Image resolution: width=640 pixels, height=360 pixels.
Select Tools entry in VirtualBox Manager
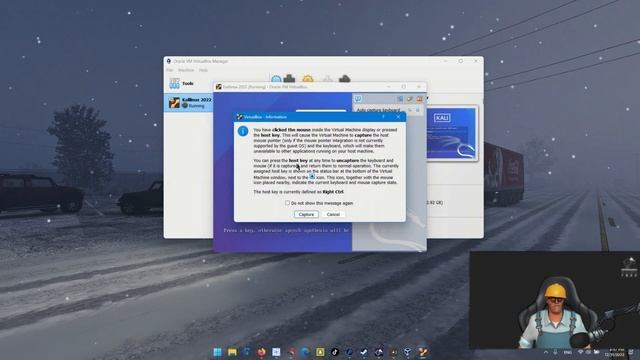(x=188, y=83)
